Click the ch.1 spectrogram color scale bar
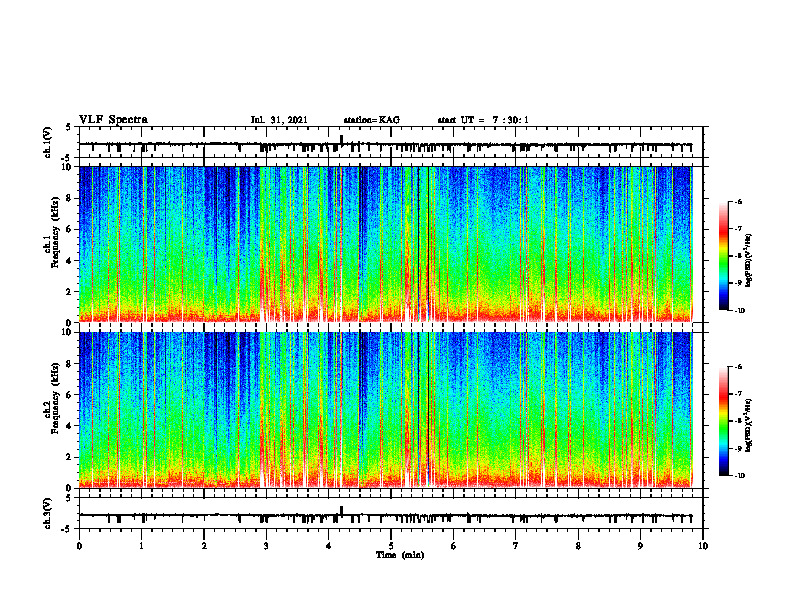Image resolution: width=792 pixels, height=612 pixels. (x=723, y=256)
